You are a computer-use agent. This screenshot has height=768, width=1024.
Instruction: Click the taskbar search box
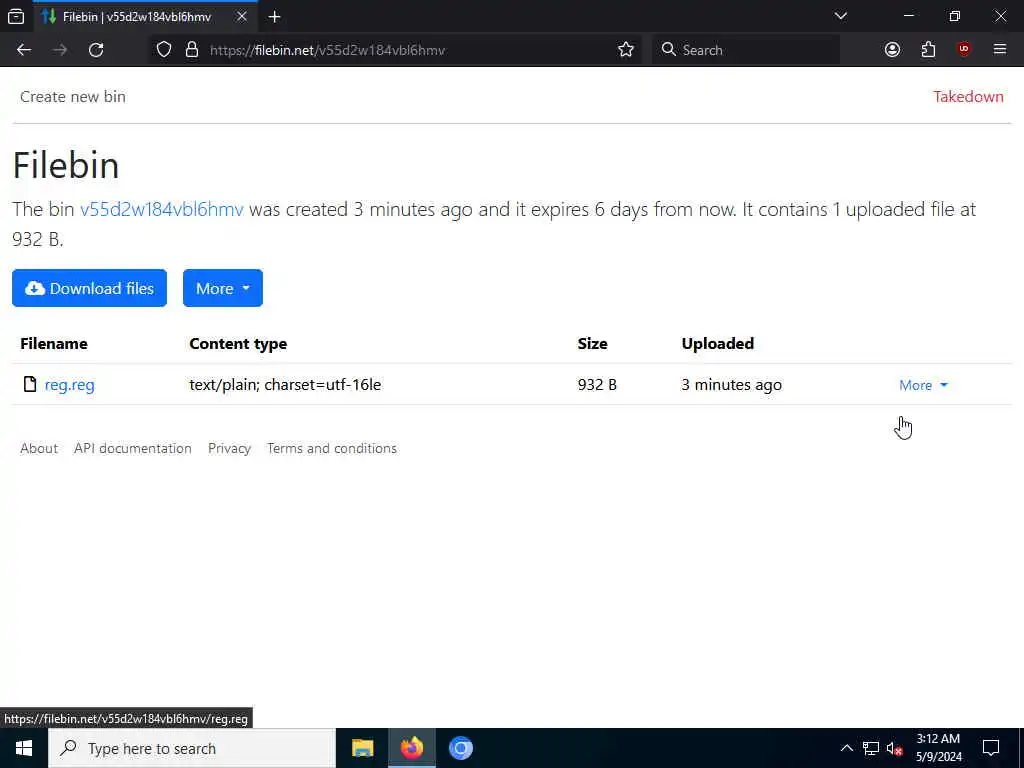point(192,748)
